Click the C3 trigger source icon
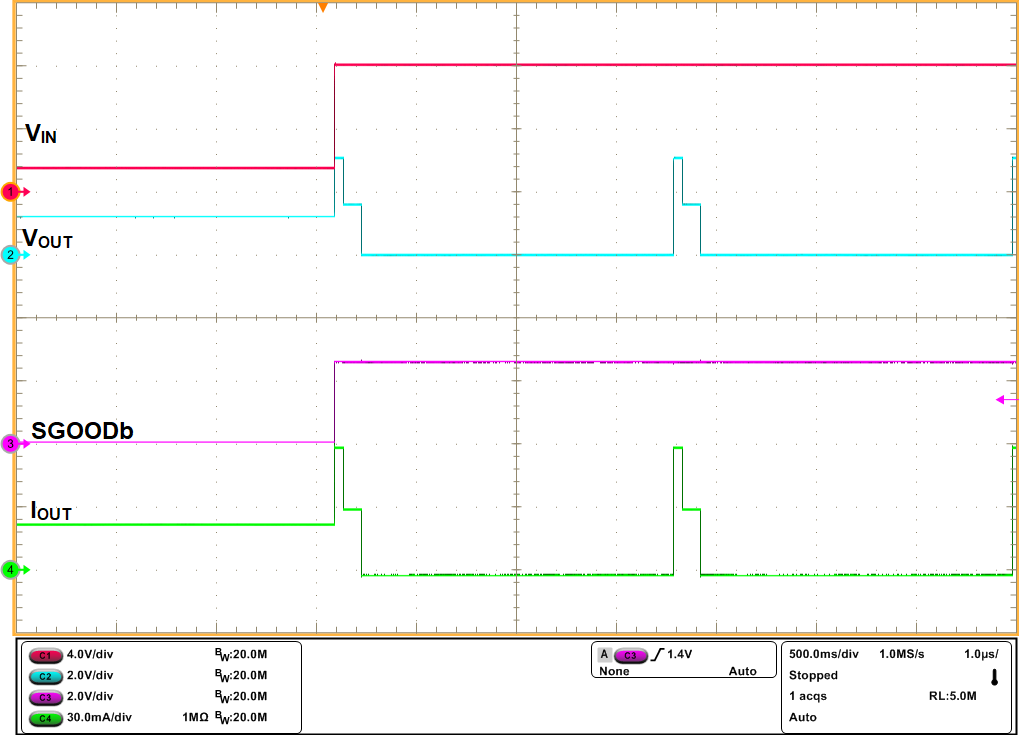The width and height of the screenshot is (1024, 736). point(633,655)
